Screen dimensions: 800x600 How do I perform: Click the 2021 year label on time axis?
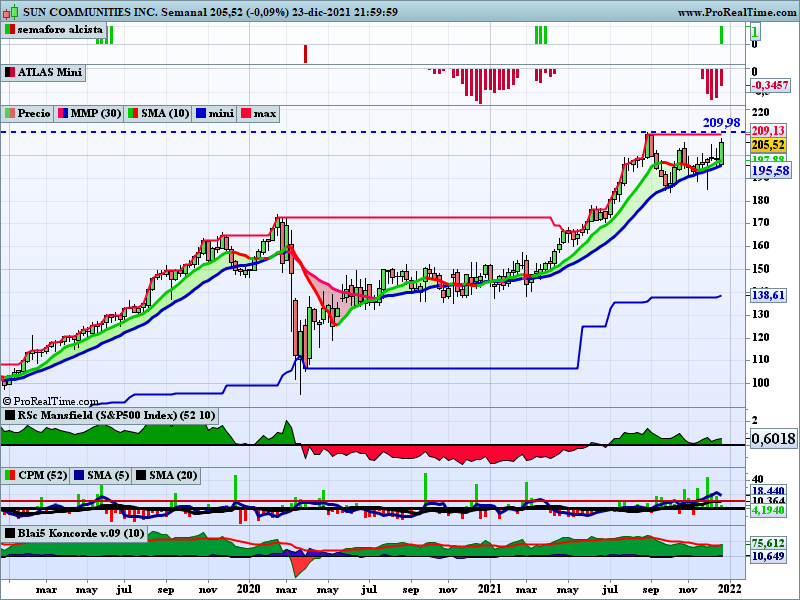(490, 589)
